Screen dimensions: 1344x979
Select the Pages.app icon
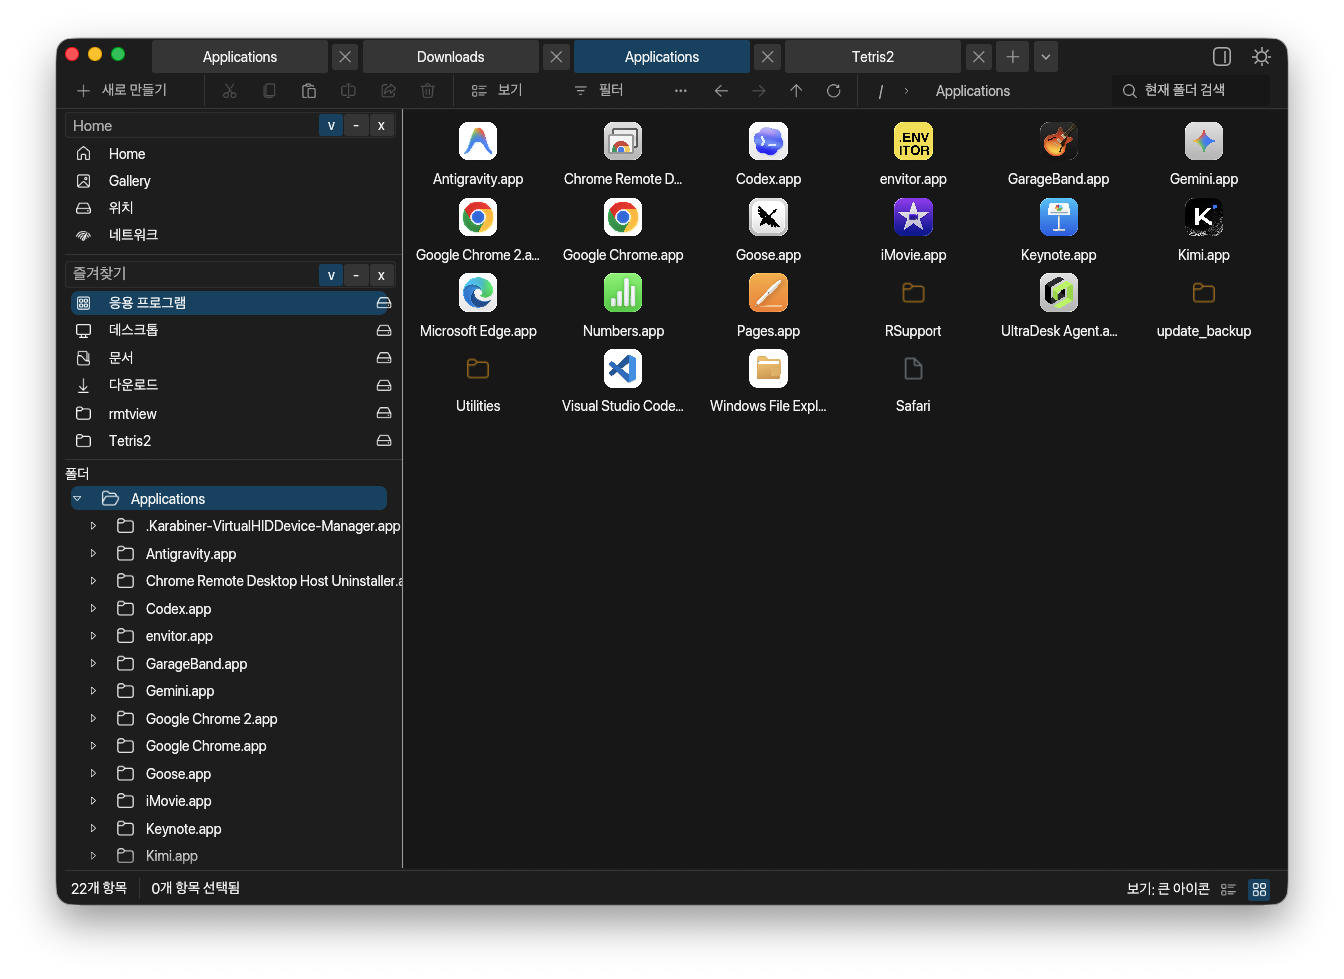[x=768, y=293]
